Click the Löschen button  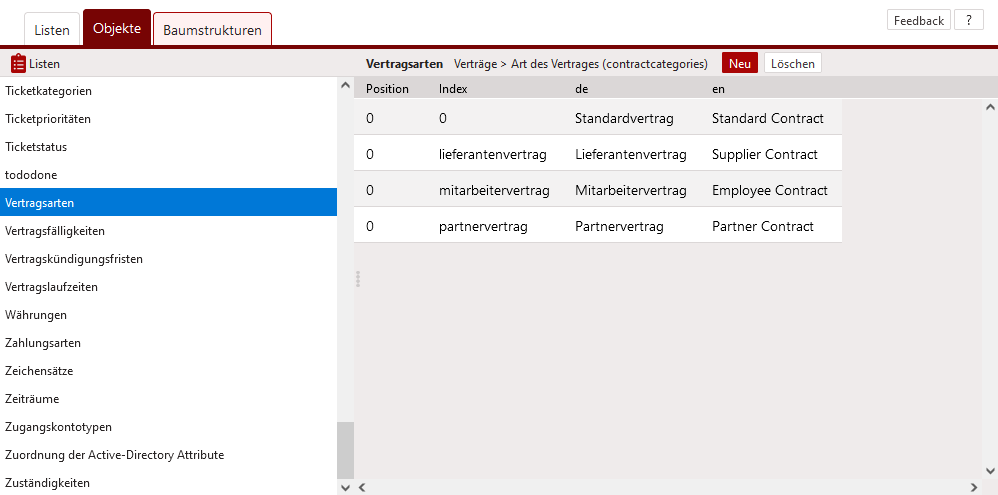pos(792,64)
